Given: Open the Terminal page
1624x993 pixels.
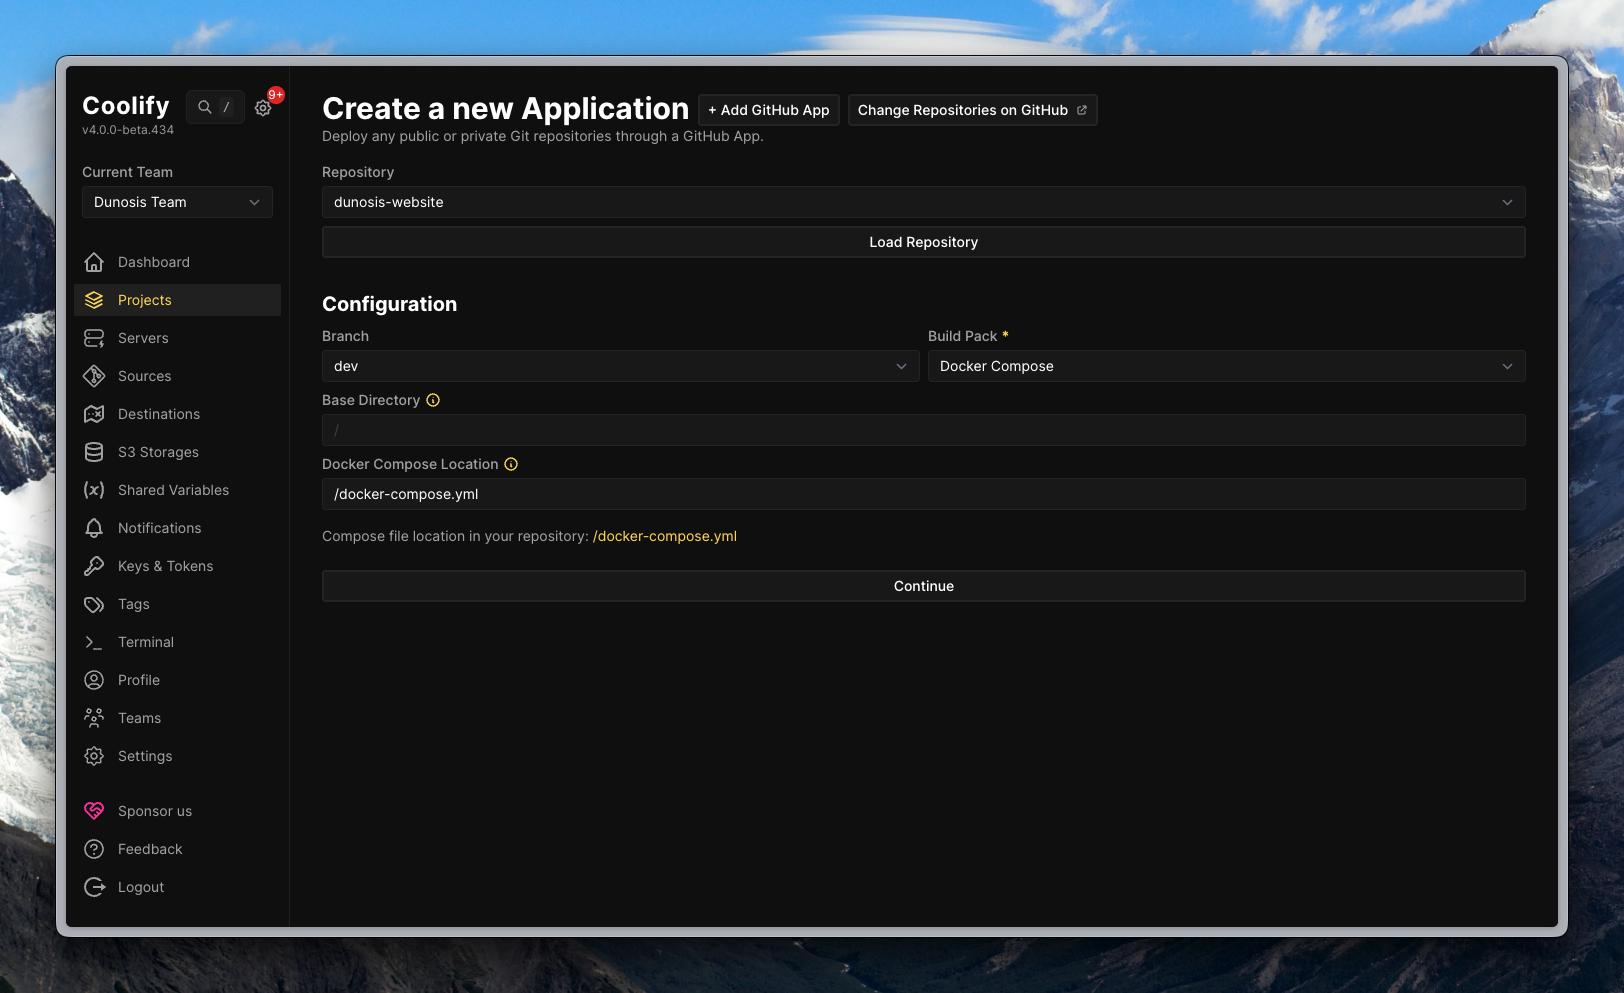Looking at the screenshot, I should tap(145, 642).
